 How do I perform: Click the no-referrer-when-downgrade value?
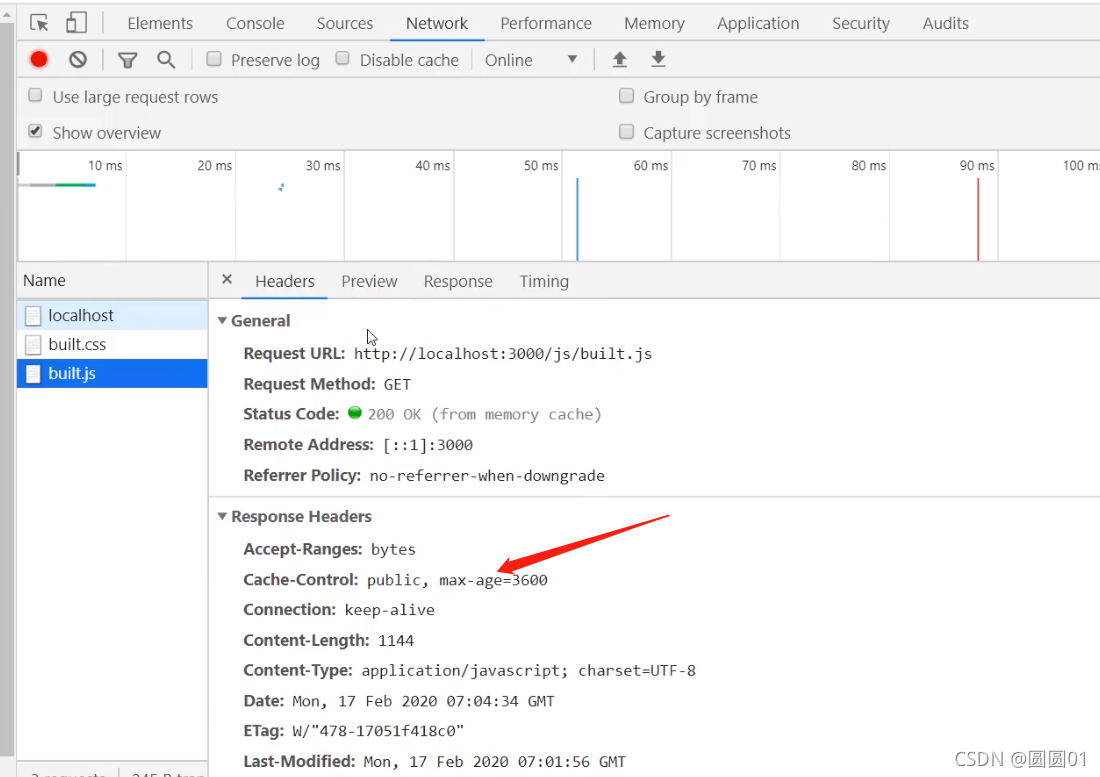(x=487, y=476)
